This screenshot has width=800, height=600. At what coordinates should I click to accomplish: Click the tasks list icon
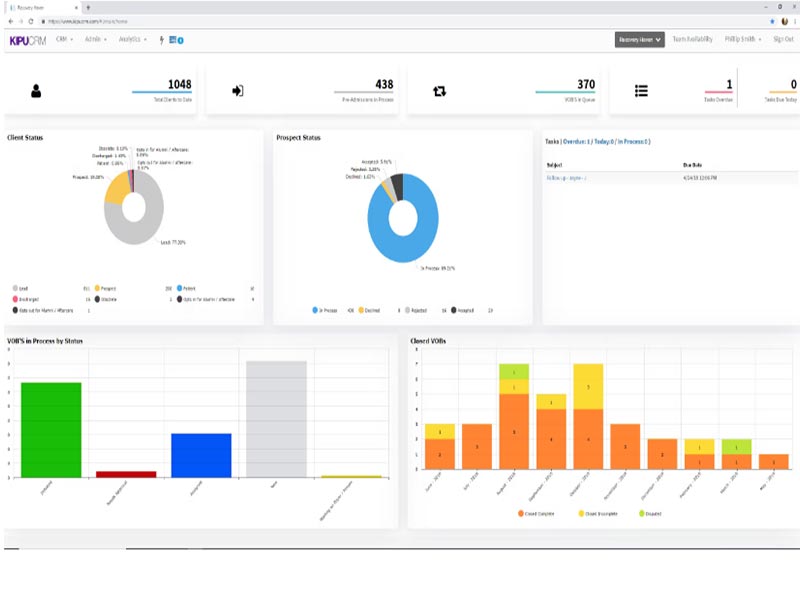click(641, 91)
